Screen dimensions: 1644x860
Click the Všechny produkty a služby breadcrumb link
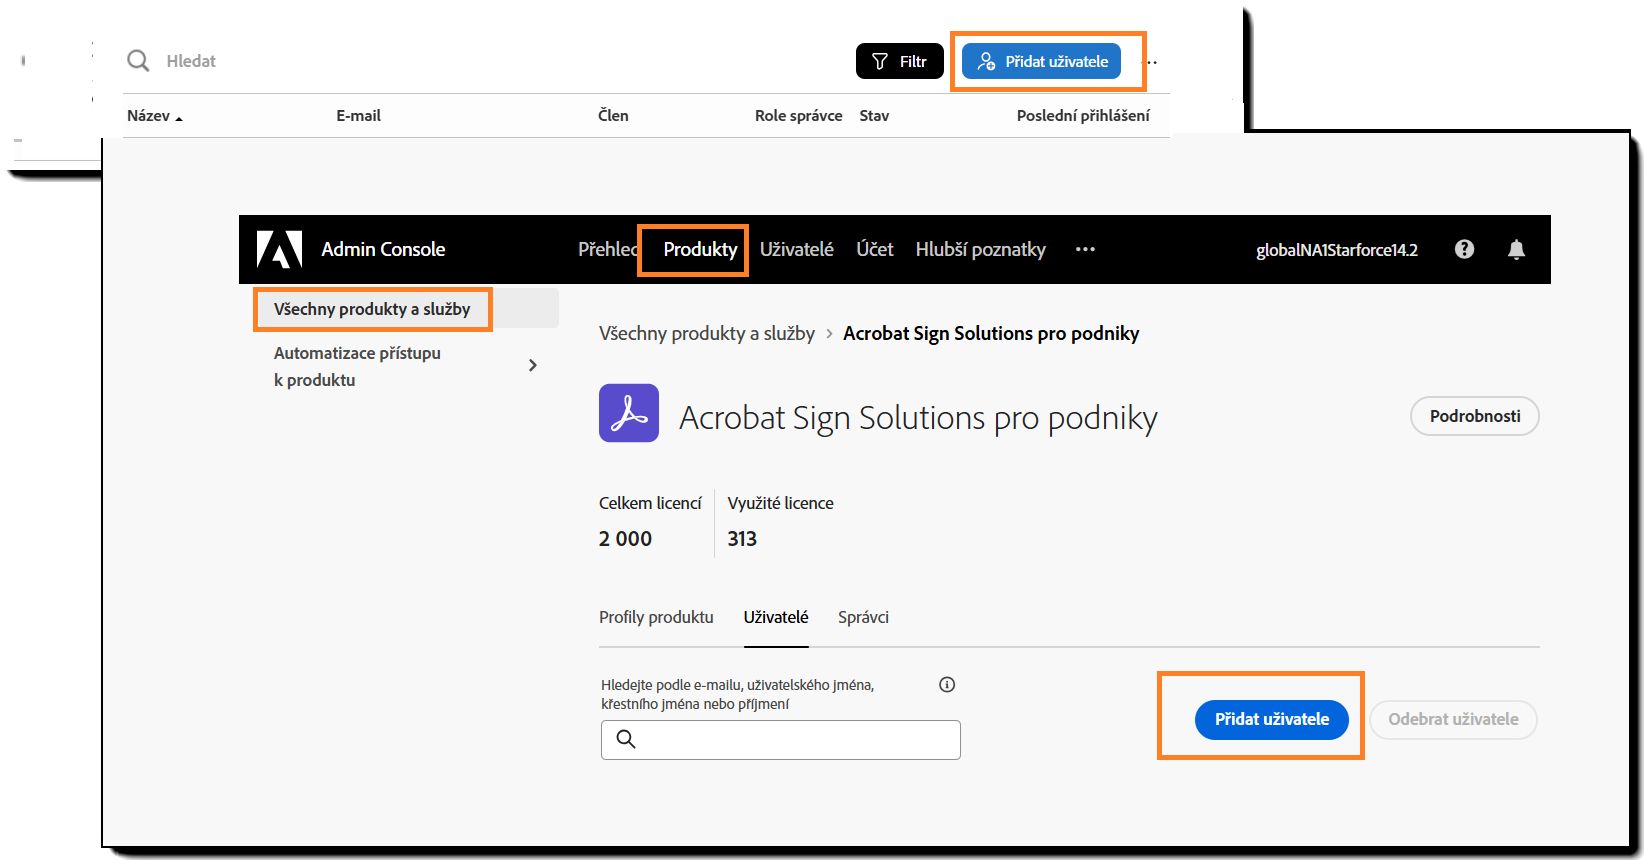click(707, 333)
